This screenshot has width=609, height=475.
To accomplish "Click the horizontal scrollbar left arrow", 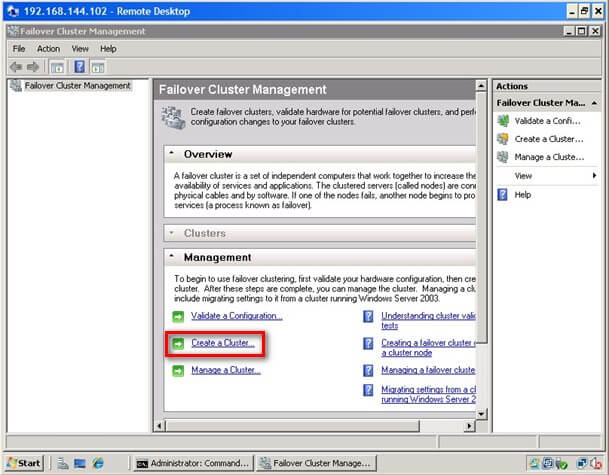I will (x=159, y=426).
